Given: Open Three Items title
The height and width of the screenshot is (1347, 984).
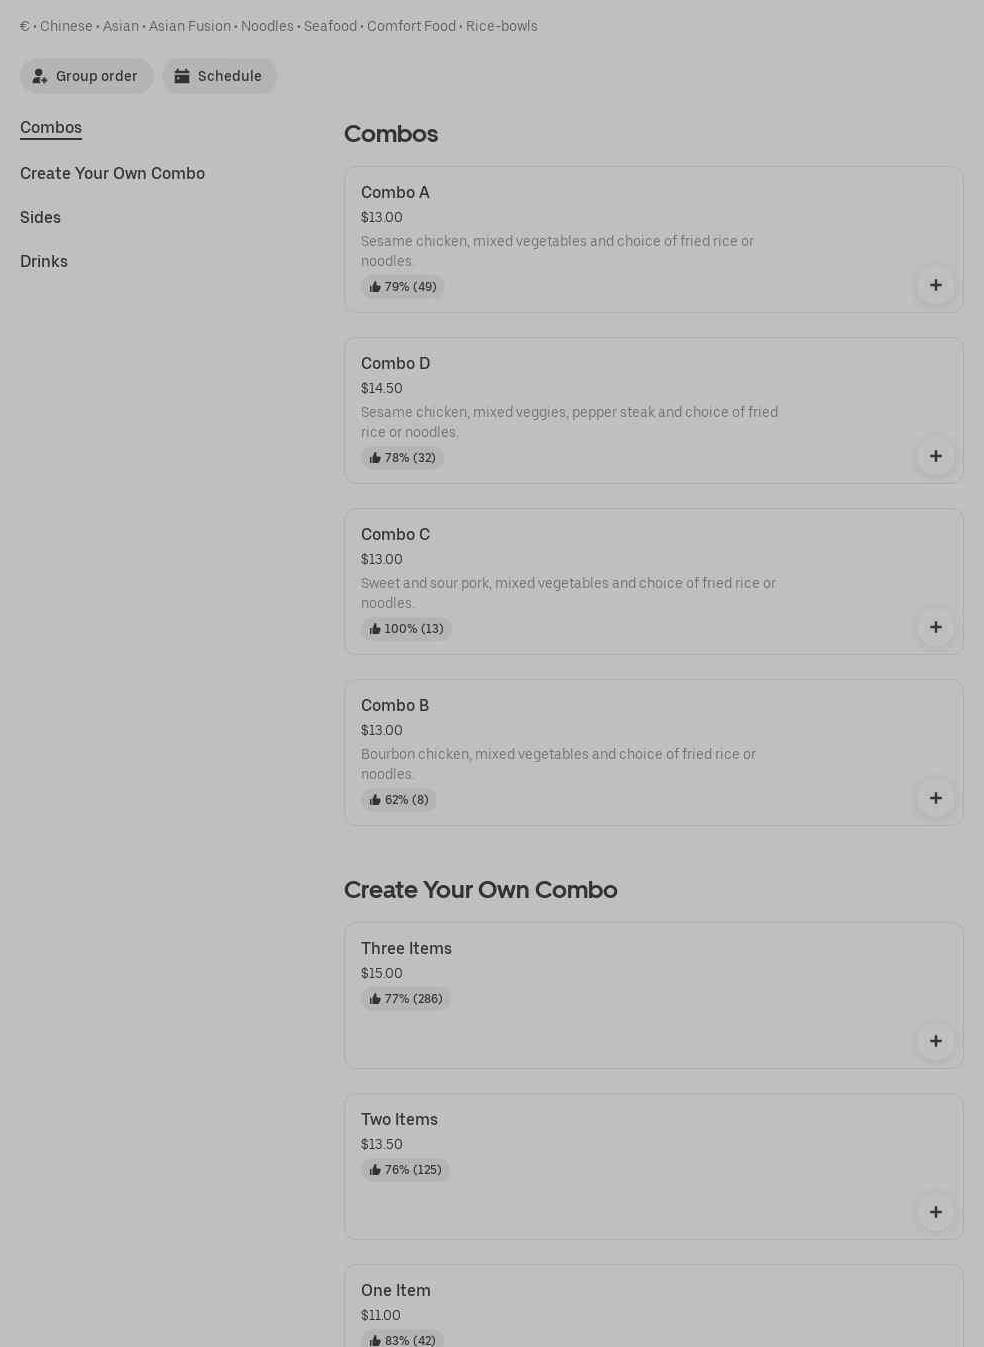Looking at the screenshot, I should 406,948.
